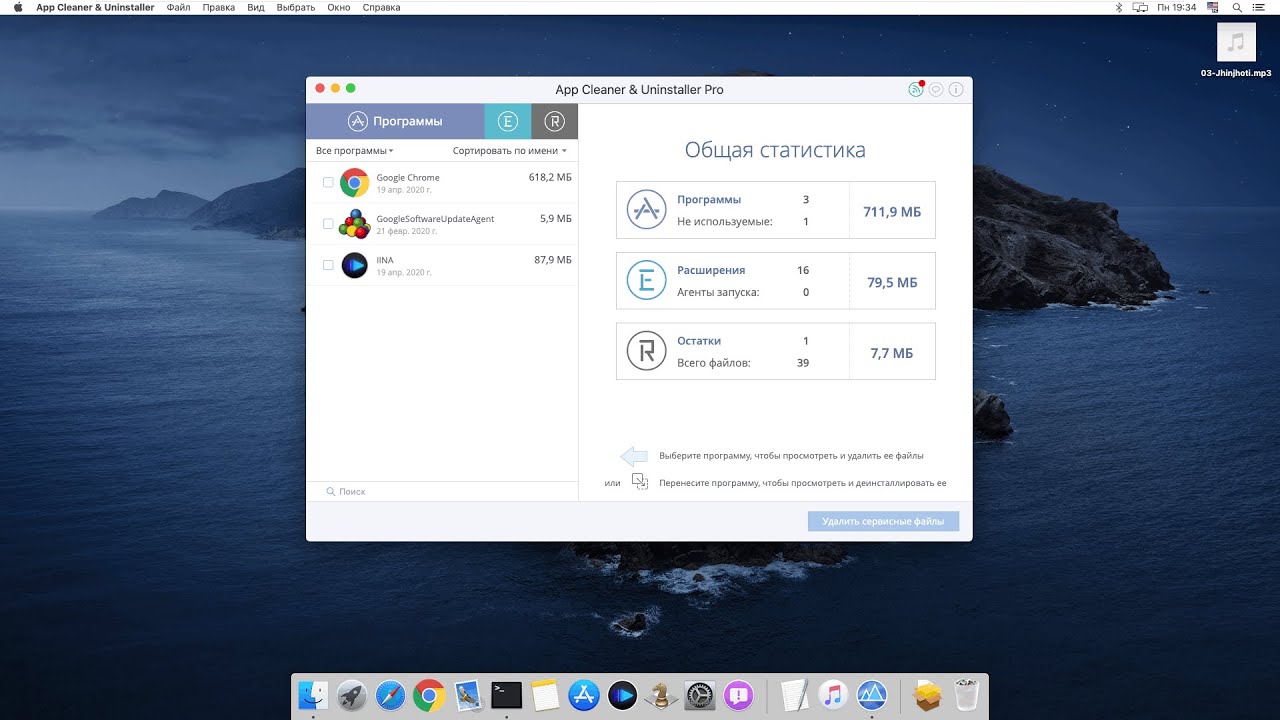
Task: Open the Сортировать по имени dropdown
Action: coord(510,151)
